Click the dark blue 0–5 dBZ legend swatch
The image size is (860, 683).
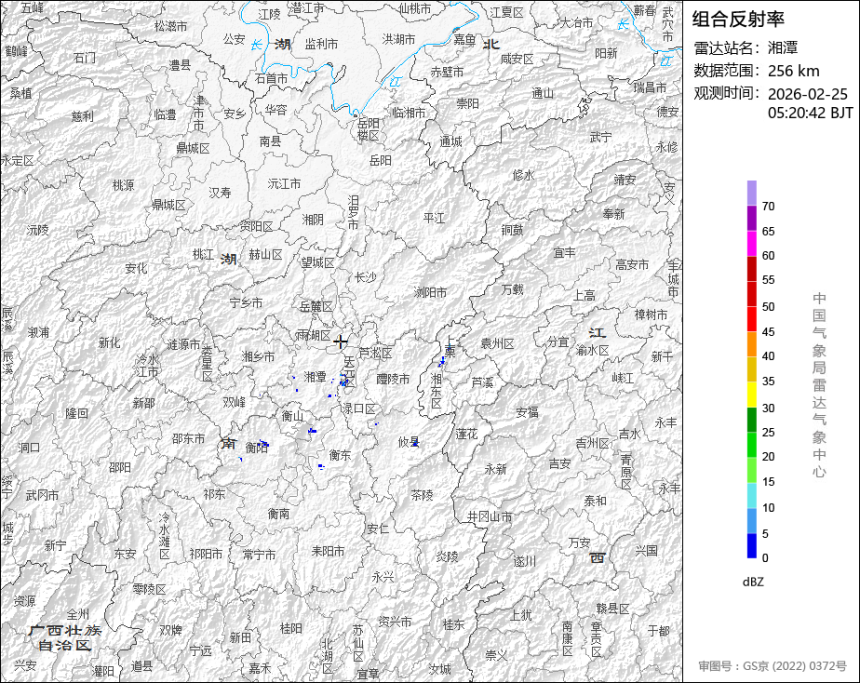(751, 546)
